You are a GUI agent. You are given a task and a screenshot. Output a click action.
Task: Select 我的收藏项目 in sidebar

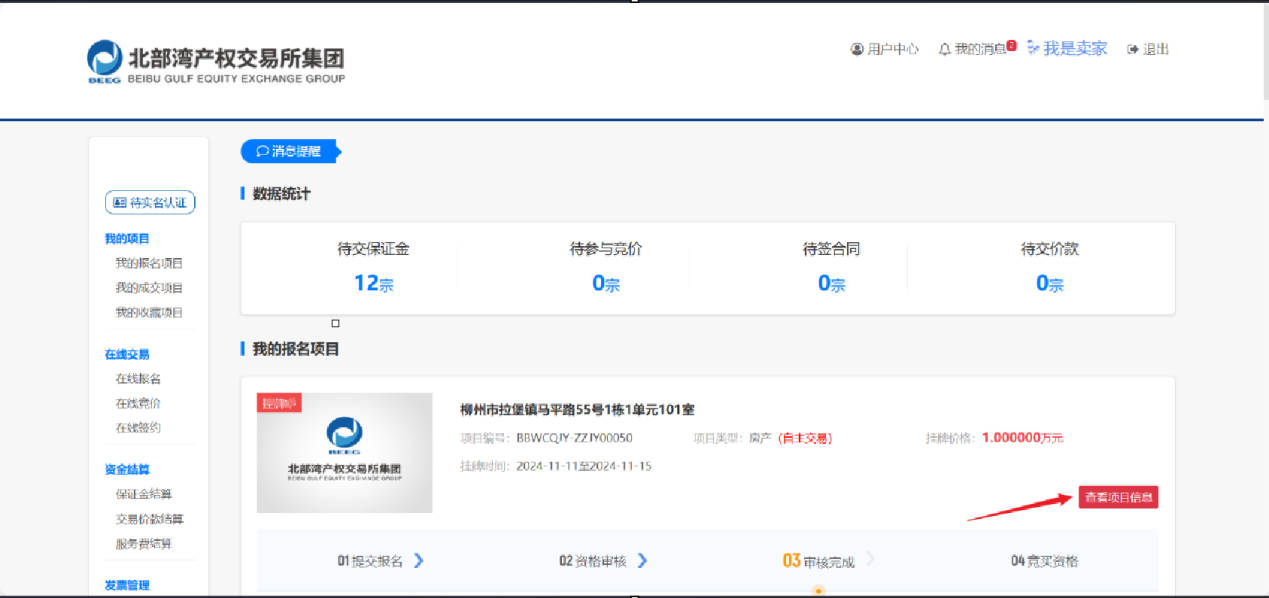point(149,313)
